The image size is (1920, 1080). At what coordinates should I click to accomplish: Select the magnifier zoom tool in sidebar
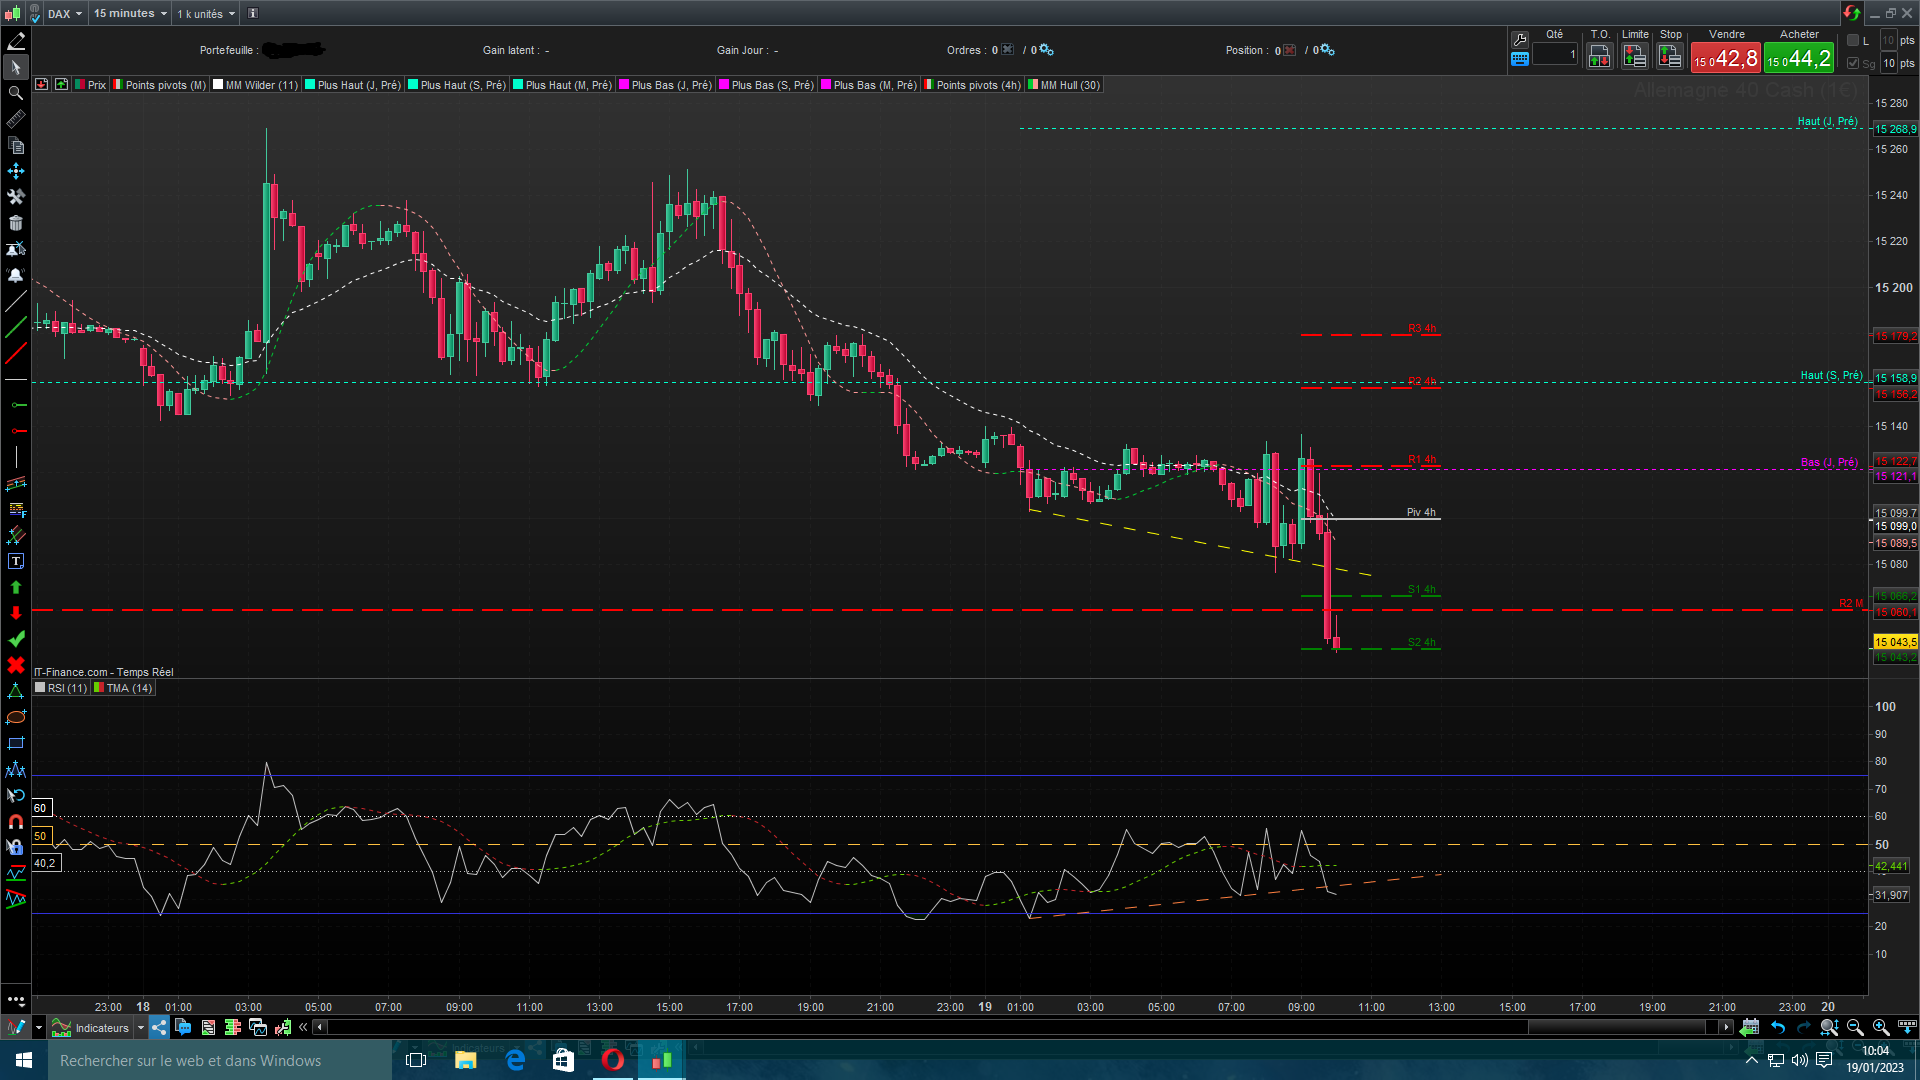(x=15, y=93)
